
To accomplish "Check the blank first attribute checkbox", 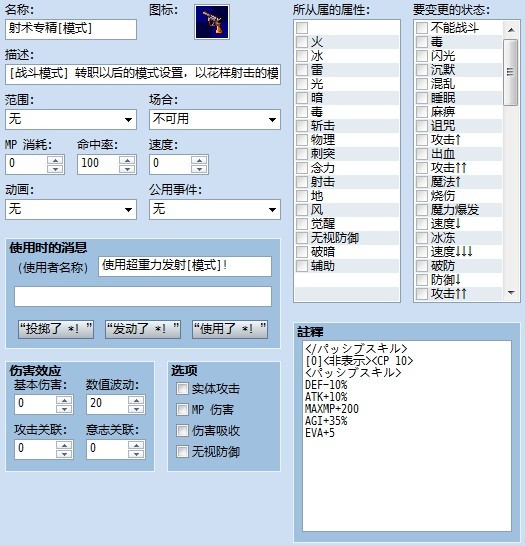I will coord(301,28).
